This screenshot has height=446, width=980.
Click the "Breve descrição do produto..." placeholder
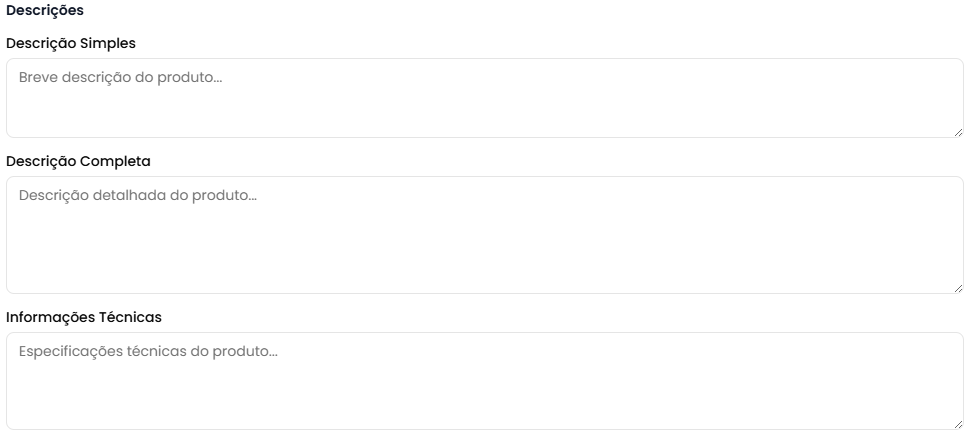tap(120, 78)
